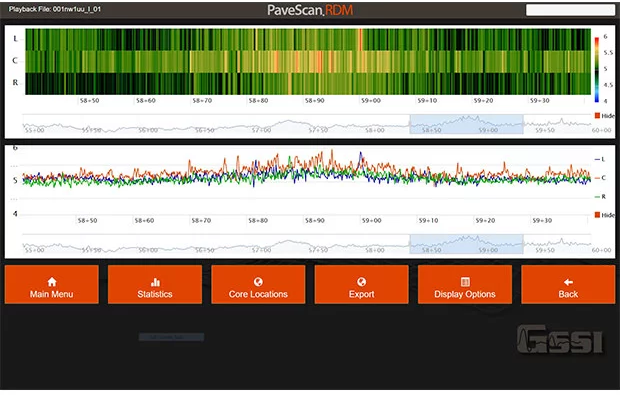Screen dimensions: 620x397
Task: Toggle the blue L series in legend
Action: point(600,159)
